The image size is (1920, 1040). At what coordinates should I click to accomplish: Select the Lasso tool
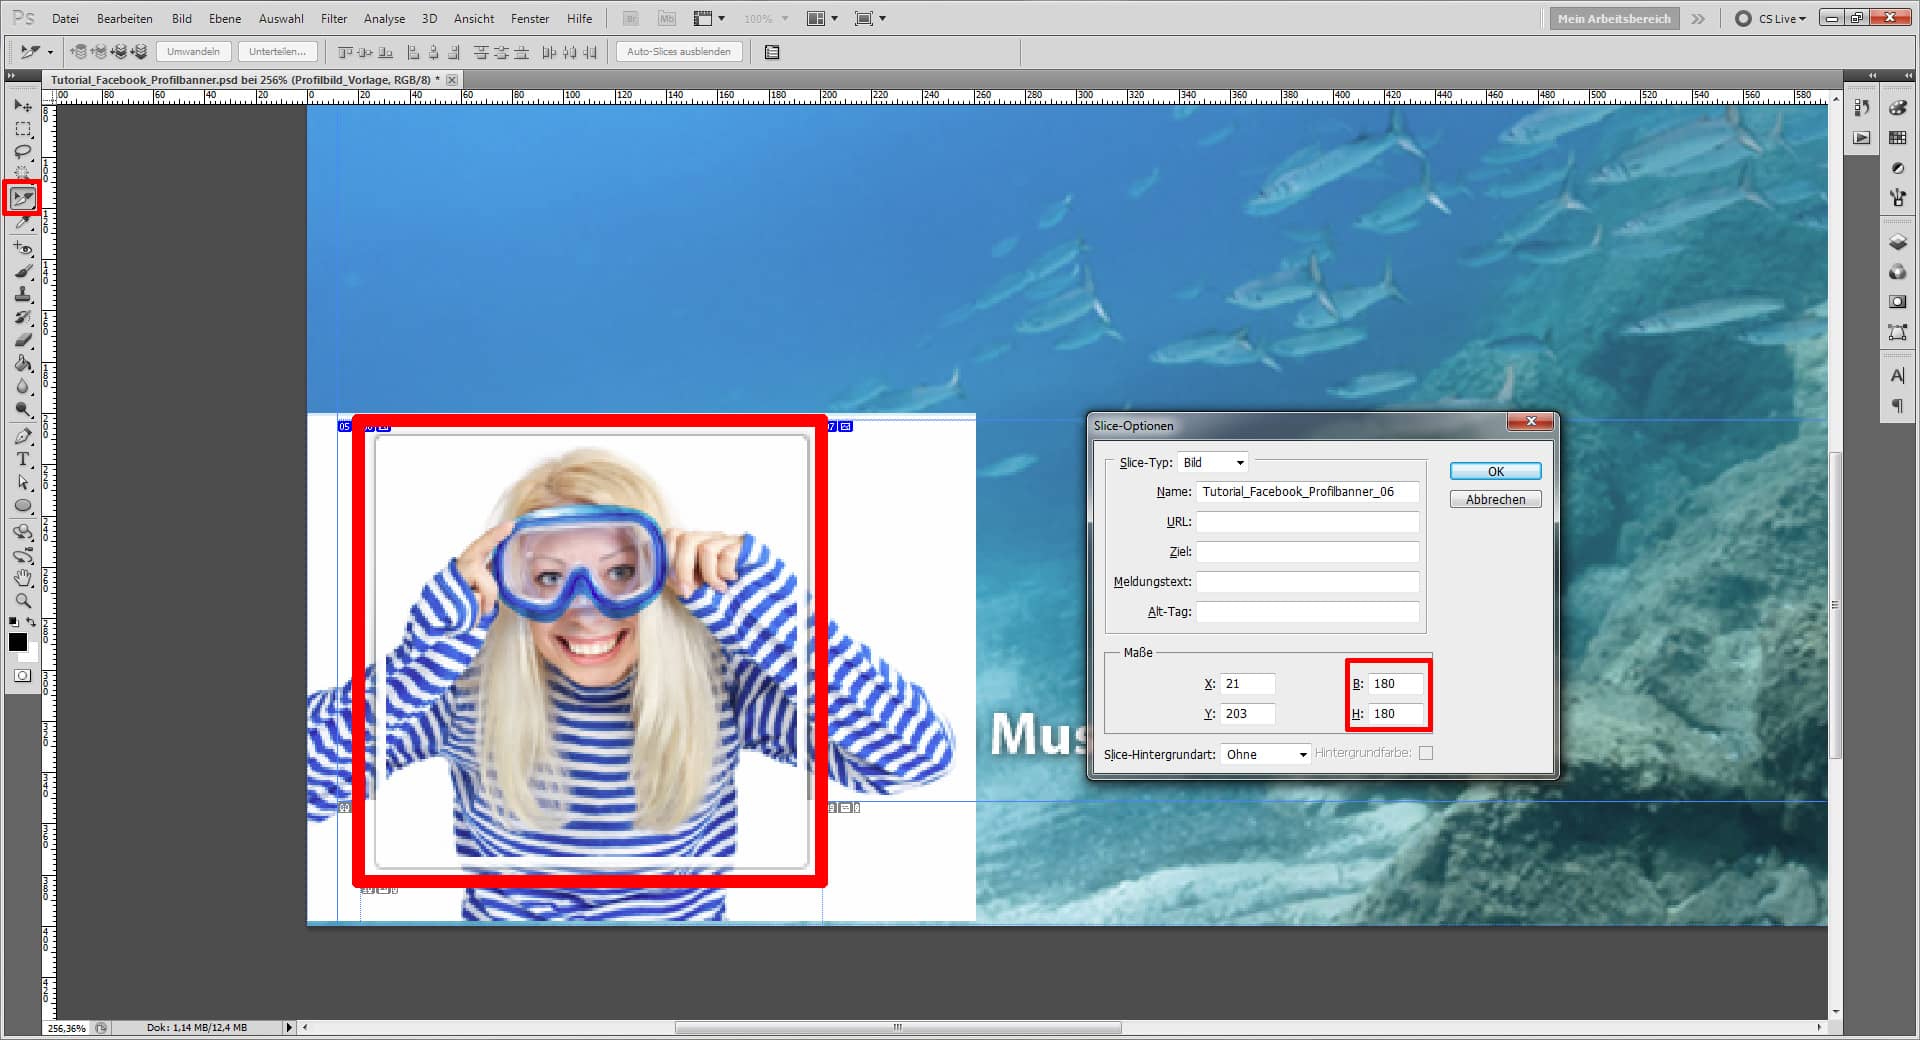(x=22, y=151)
